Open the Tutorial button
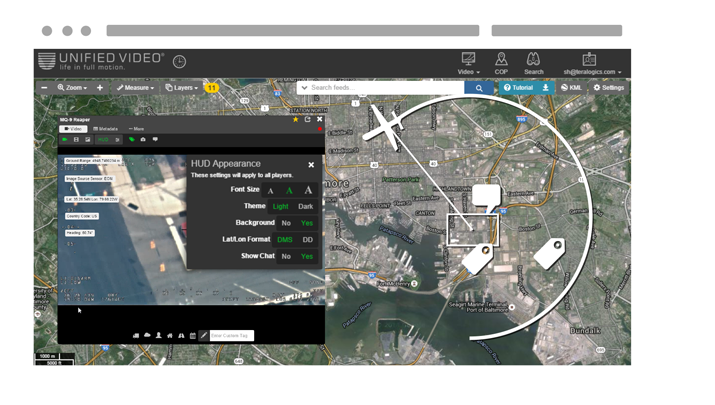Screen dimensions: 715x405 (518, 88)
